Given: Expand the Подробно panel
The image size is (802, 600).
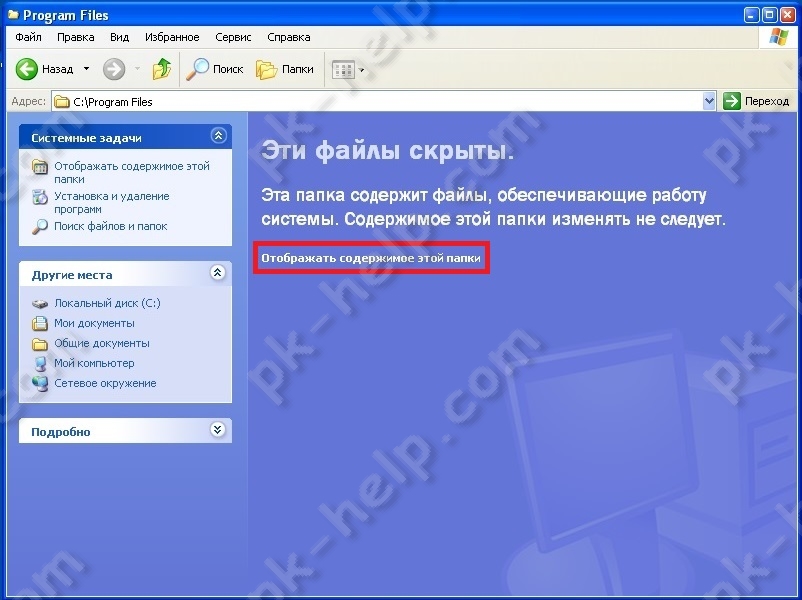Looking at the screenshot, I should pos(217,430).
